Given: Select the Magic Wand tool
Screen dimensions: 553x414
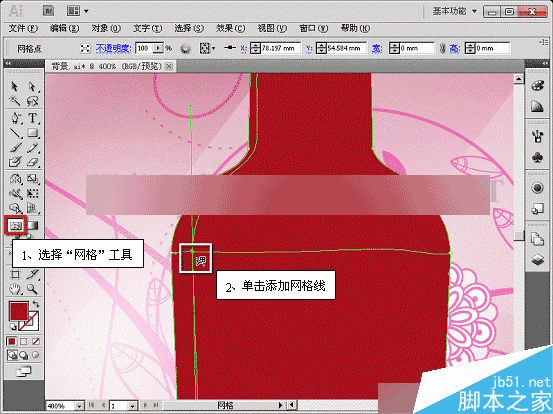Looking at the screenshot, I should 14,101.
